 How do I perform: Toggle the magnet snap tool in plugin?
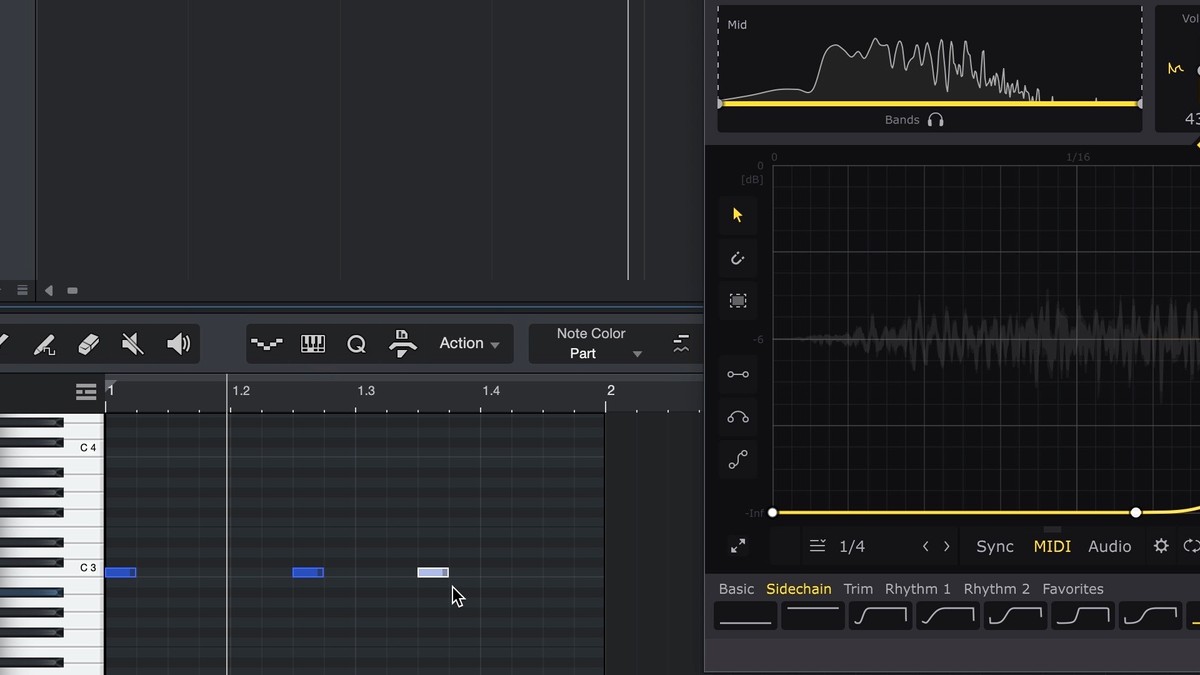tap(738, 258)
